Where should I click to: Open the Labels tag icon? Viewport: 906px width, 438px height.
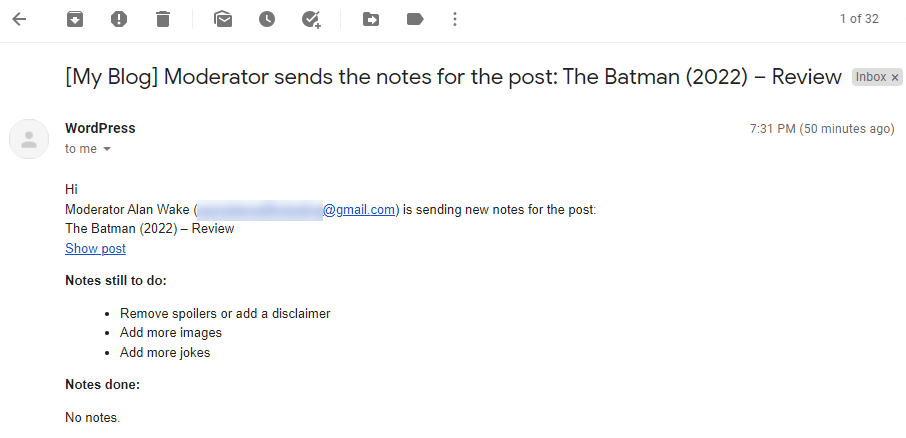pos(415,19)
